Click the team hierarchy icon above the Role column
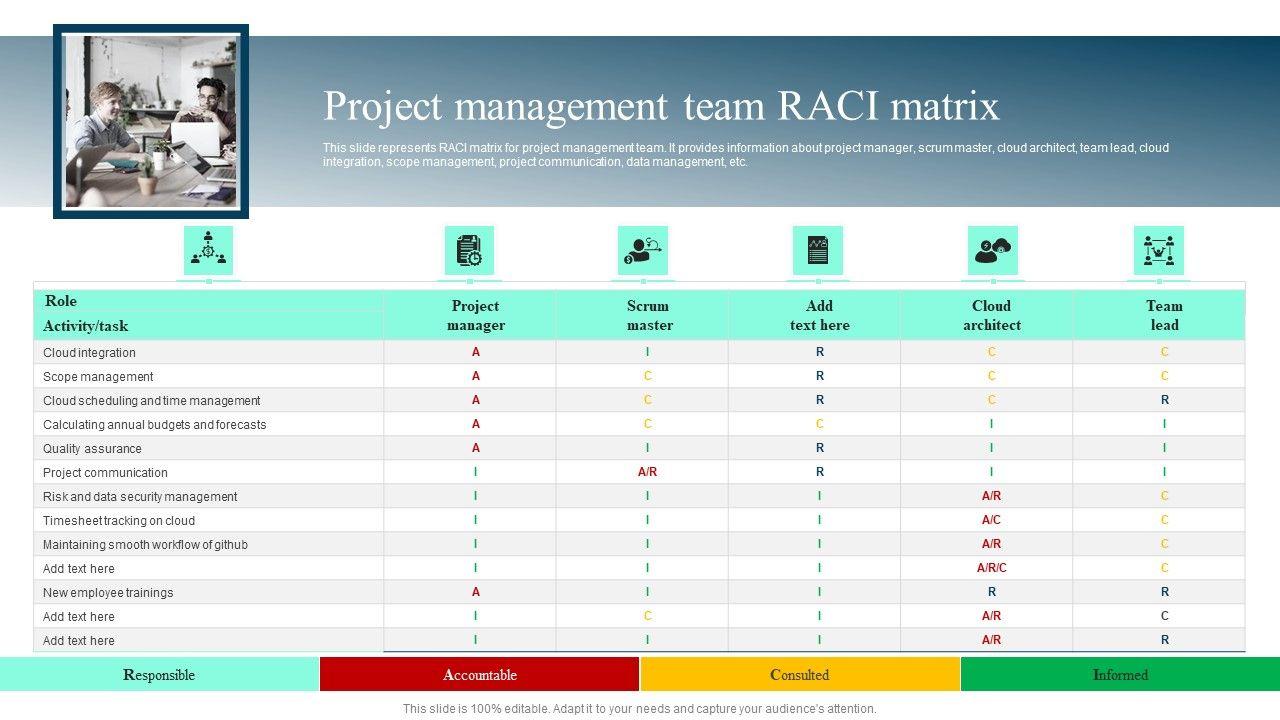1280x720 pixels. [x=208, y=250]
